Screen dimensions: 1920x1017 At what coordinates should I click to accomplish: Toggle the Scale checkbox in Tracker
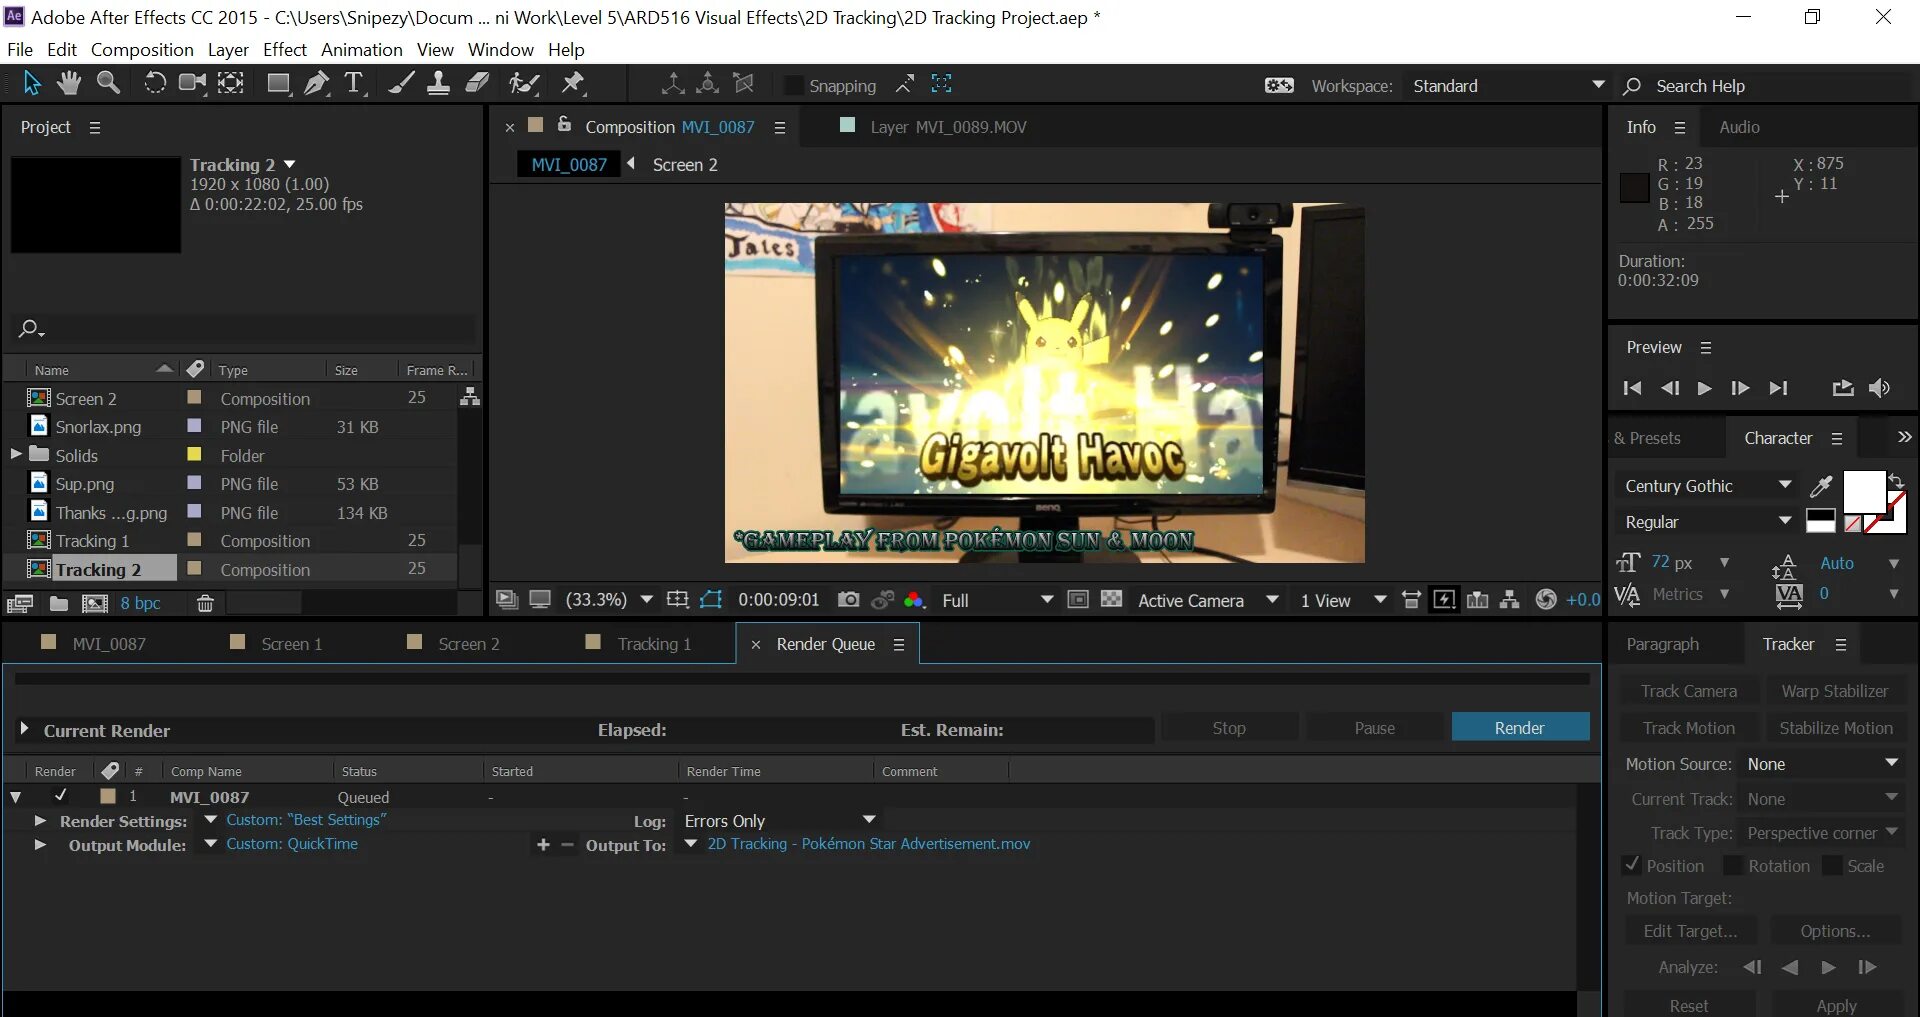tap(1832, 865)
